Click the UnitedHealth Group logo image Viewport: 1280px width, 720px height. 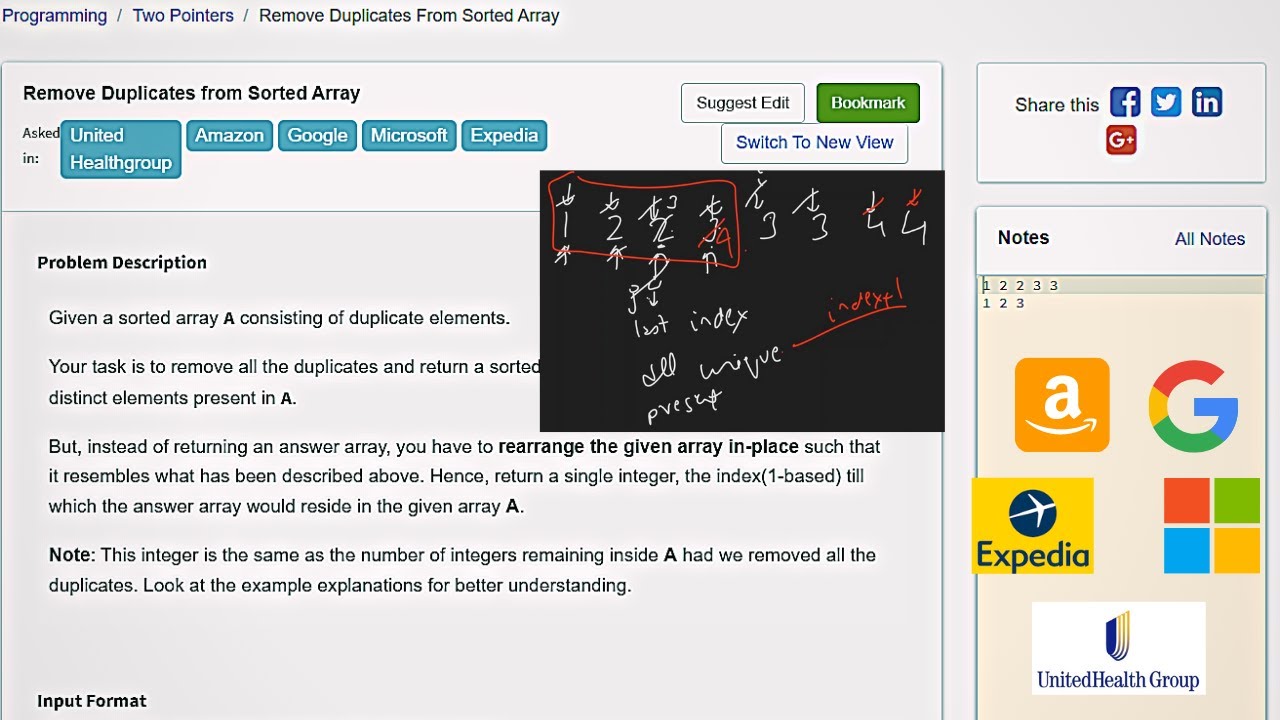1118,648
